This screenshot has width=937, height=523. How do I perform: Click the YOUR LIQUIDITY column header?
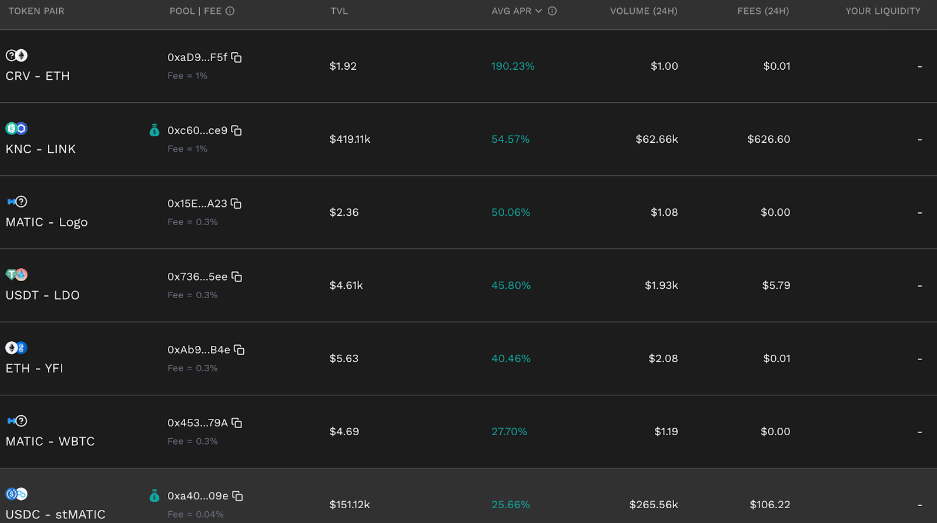click(883, 11)
